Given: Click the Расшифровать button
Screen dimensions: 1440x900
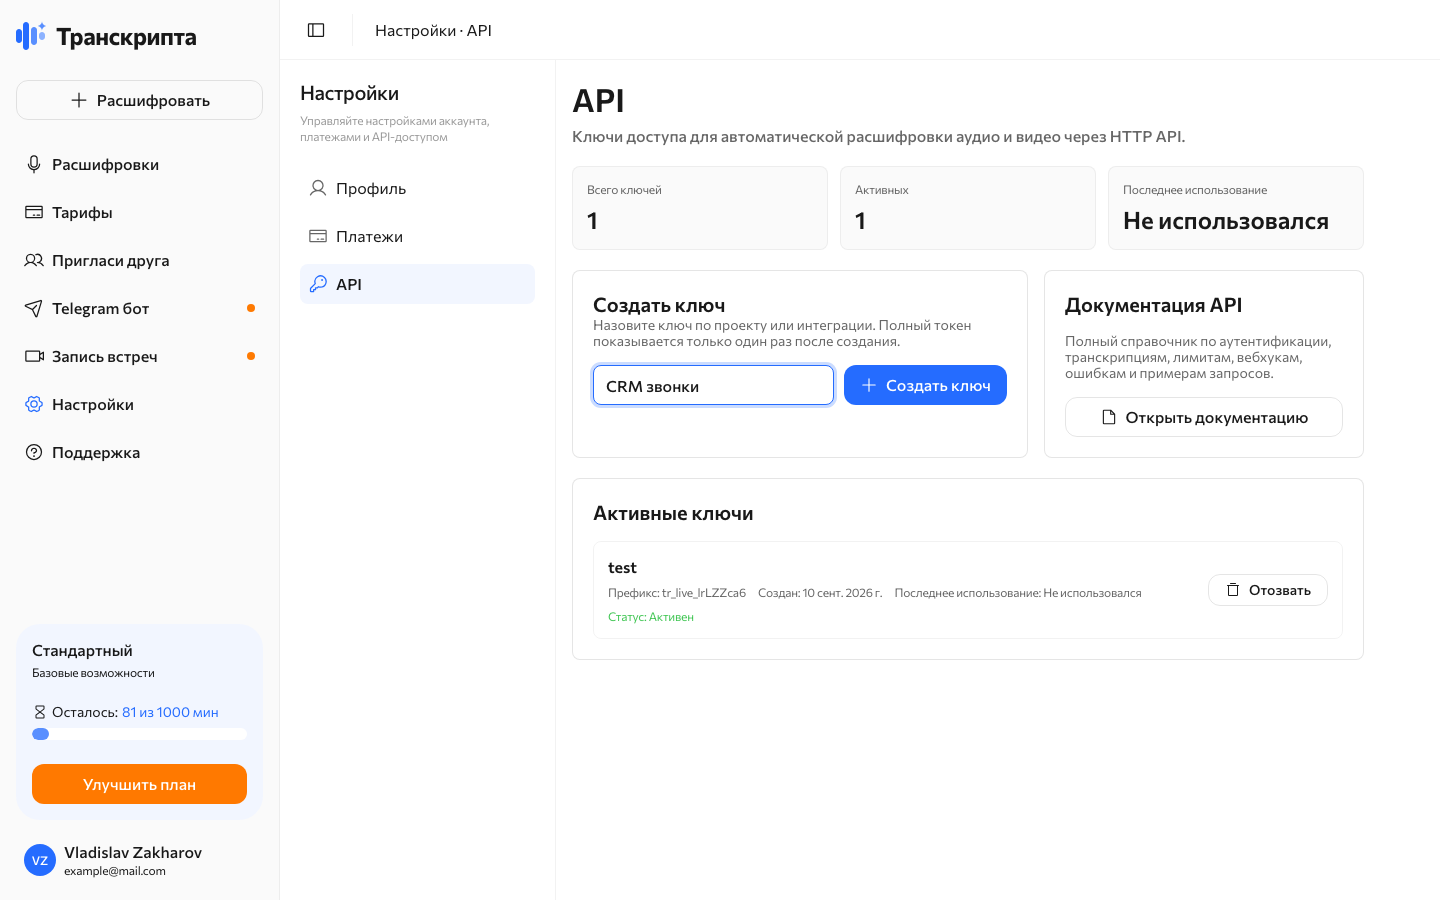Looking at the screenshot, I should click(x=139, y=100).
